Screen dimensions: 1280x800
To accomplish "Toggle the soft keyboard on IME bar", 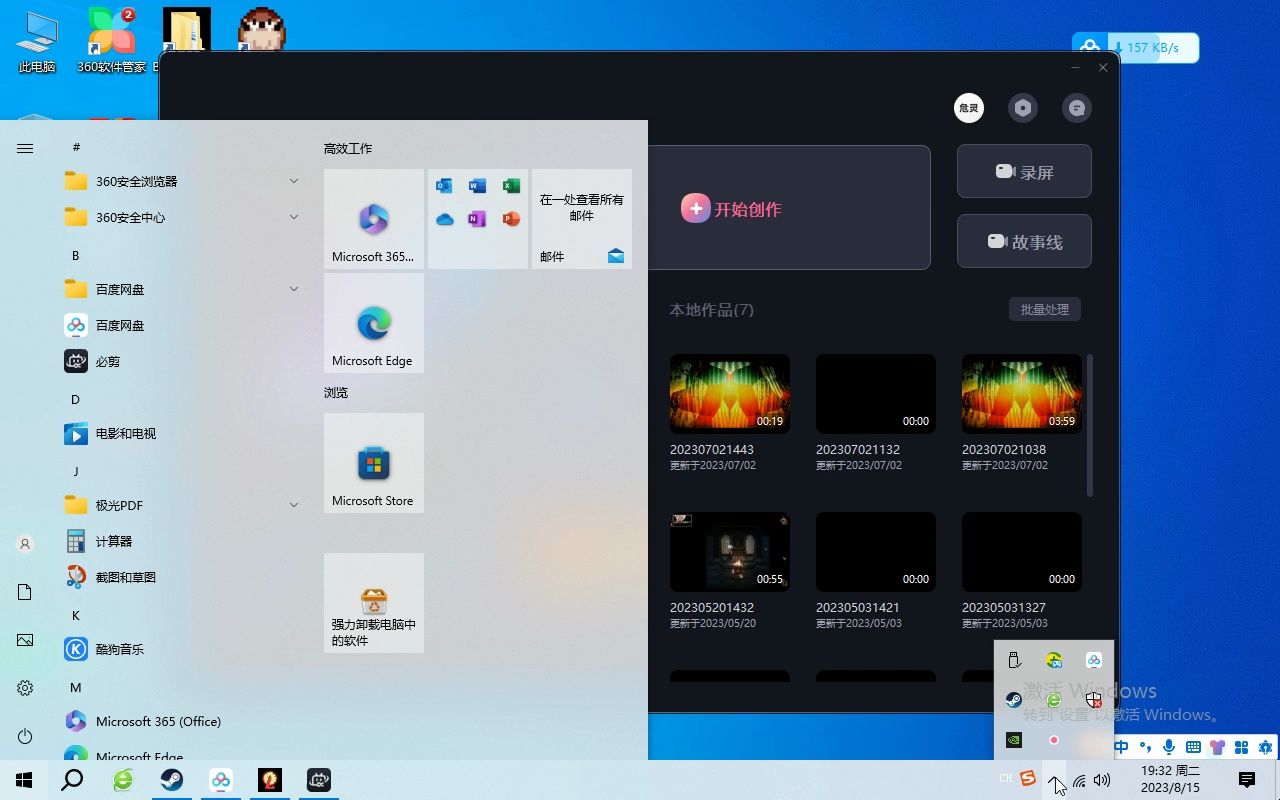I will [x=1193, y=747].
